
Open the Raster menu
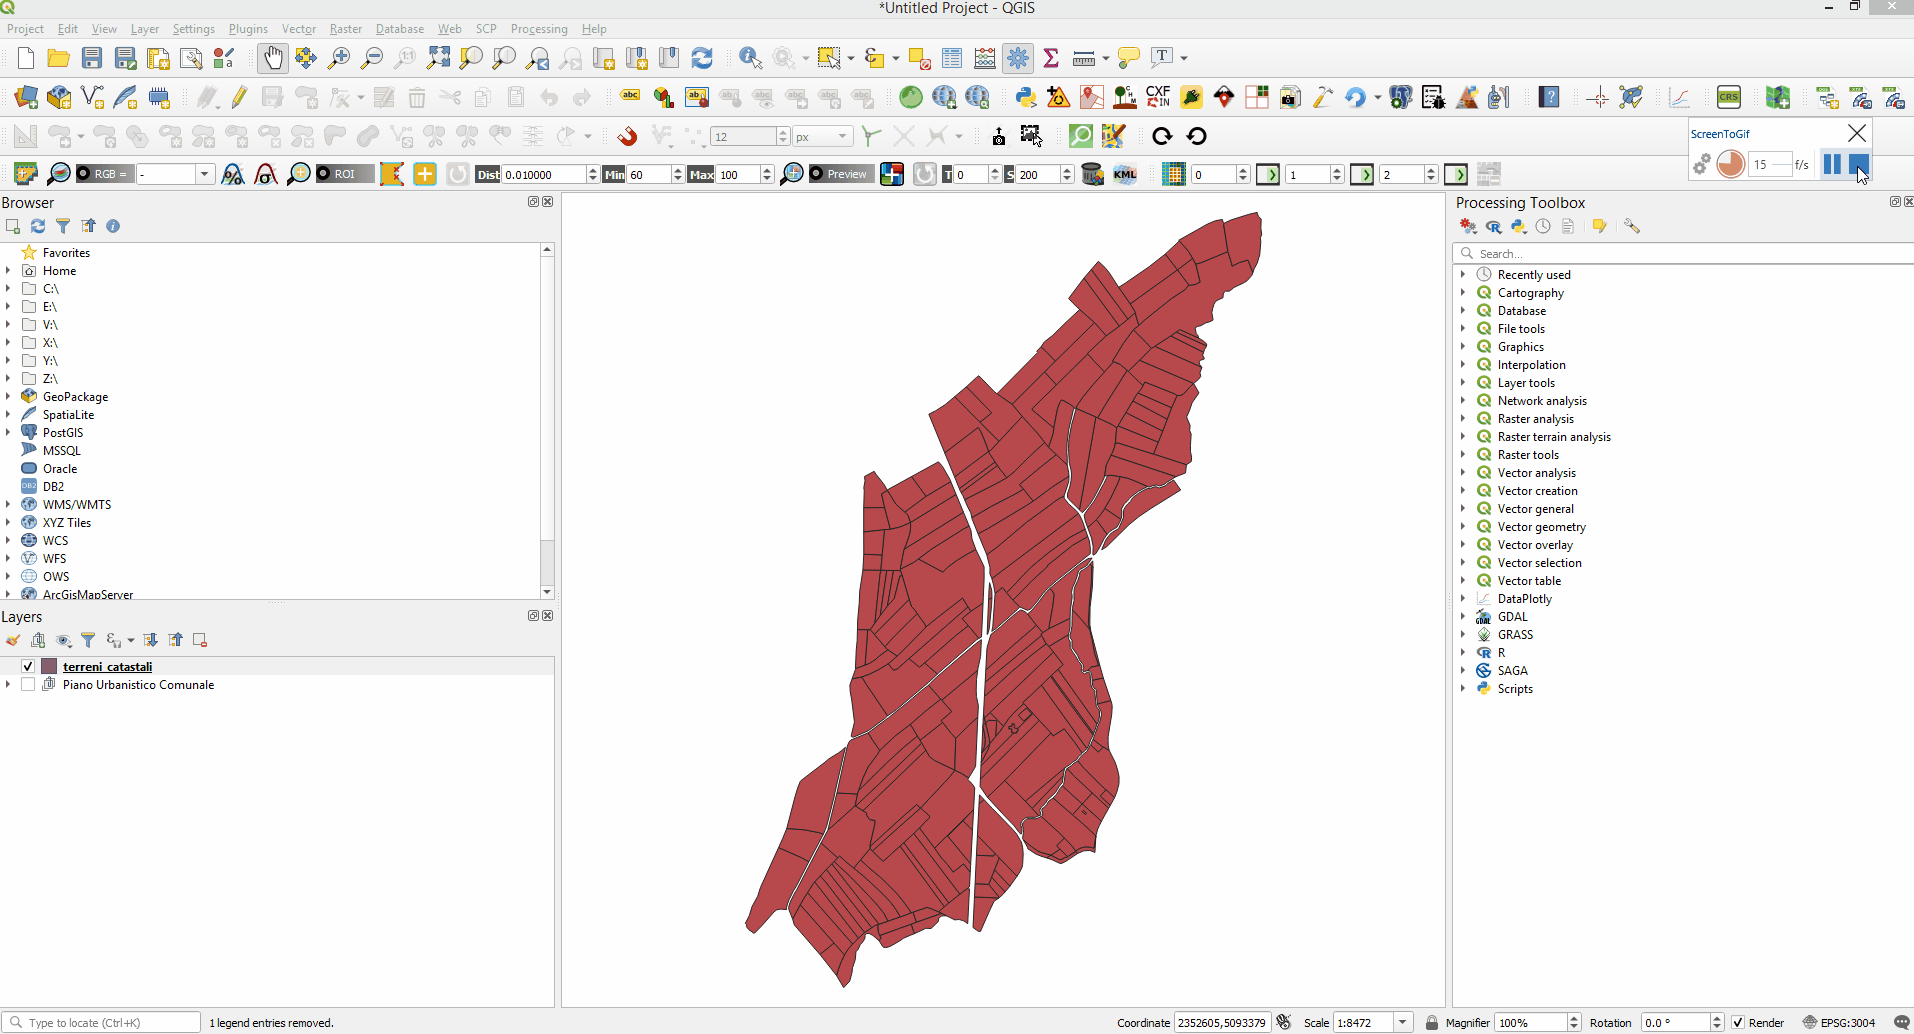pyautogui.click(x=346, y=29)
